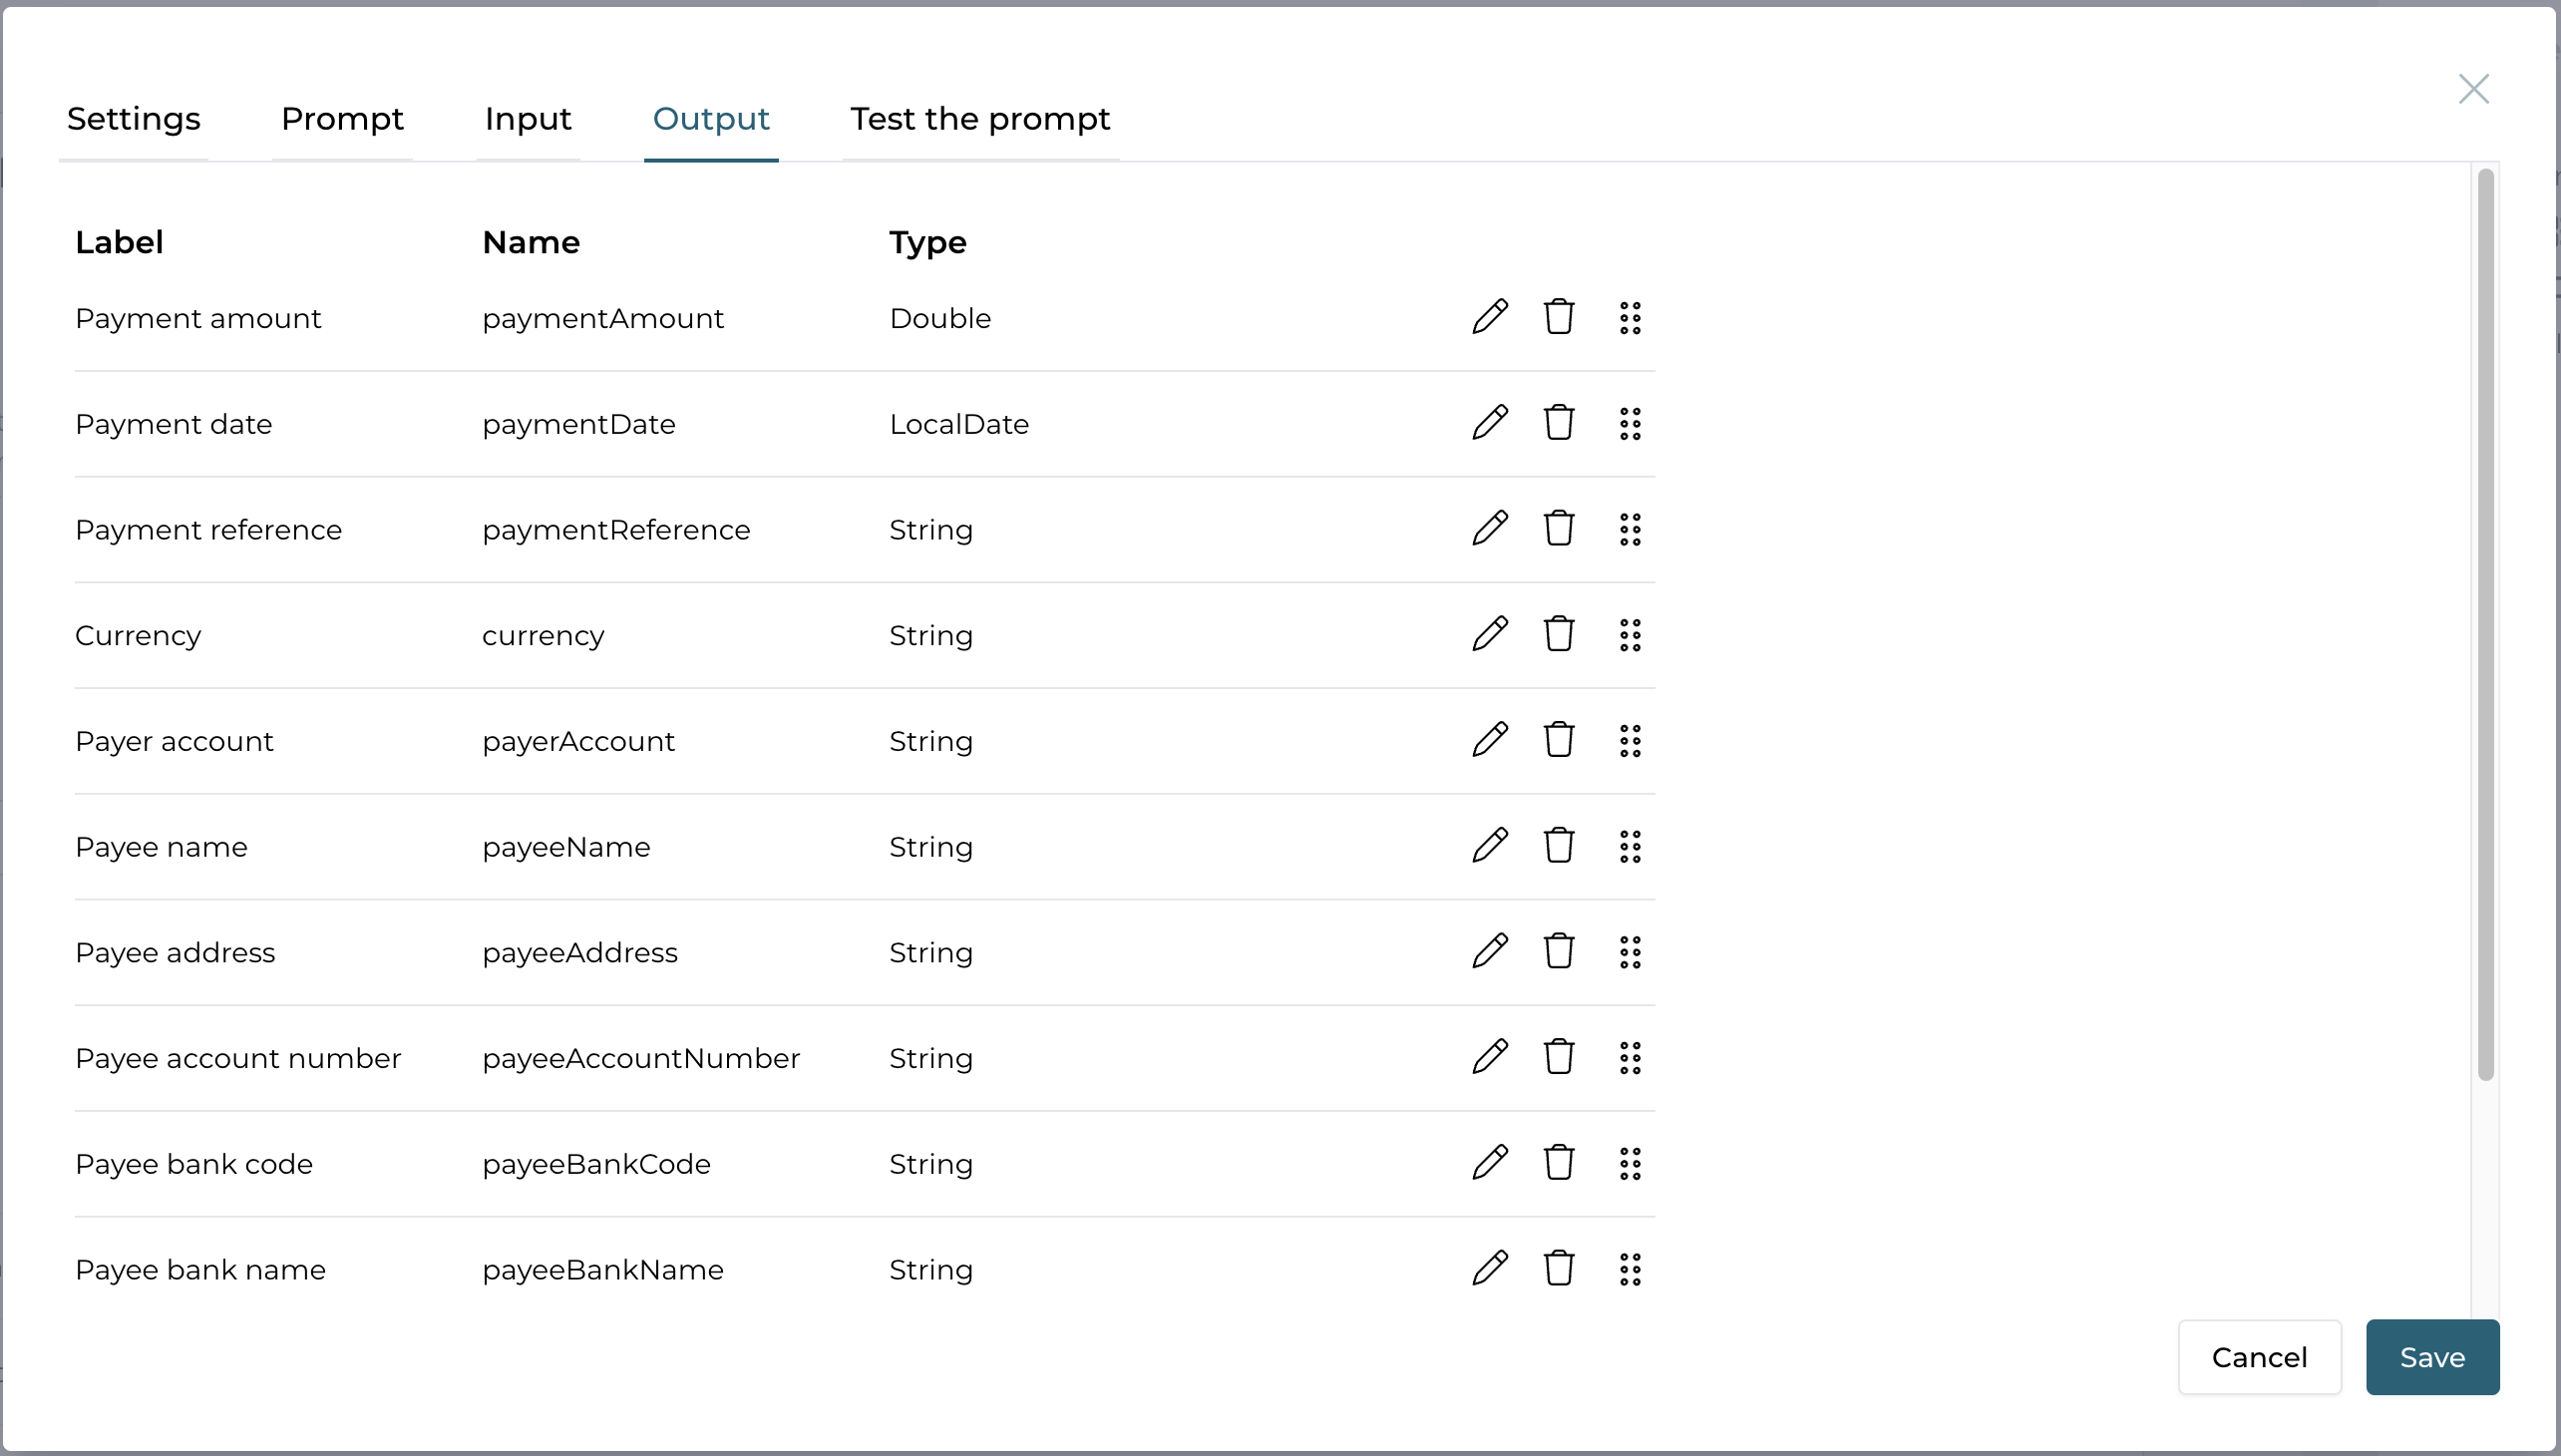The image size is (2561, 1456).
Task: Delete the Payee bank name row
Action: [x=1559, y=1269]
